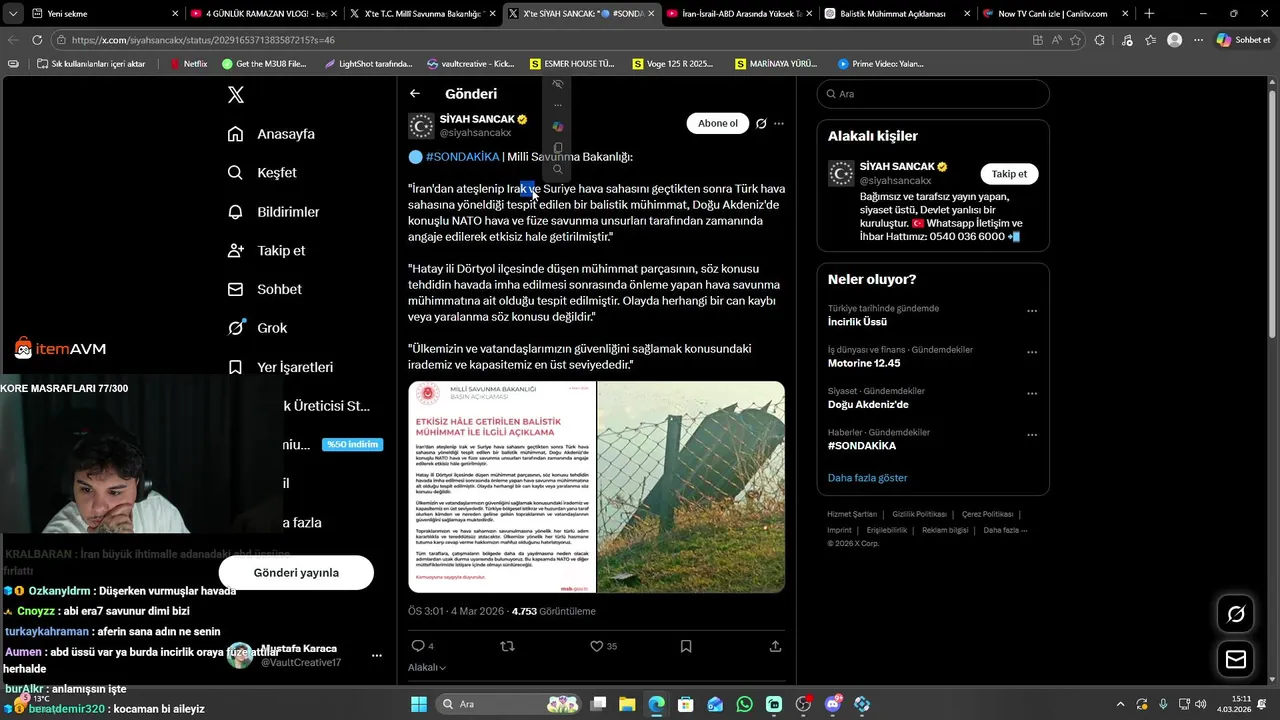Open the Windows Start menu
The height and width of the screenshot is (720, 1280).
tap(418, 704)
